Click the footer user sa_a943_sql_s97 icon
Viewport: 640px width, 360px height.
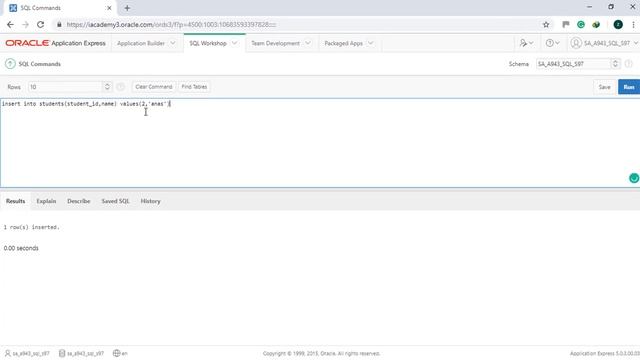click(7, 353)
